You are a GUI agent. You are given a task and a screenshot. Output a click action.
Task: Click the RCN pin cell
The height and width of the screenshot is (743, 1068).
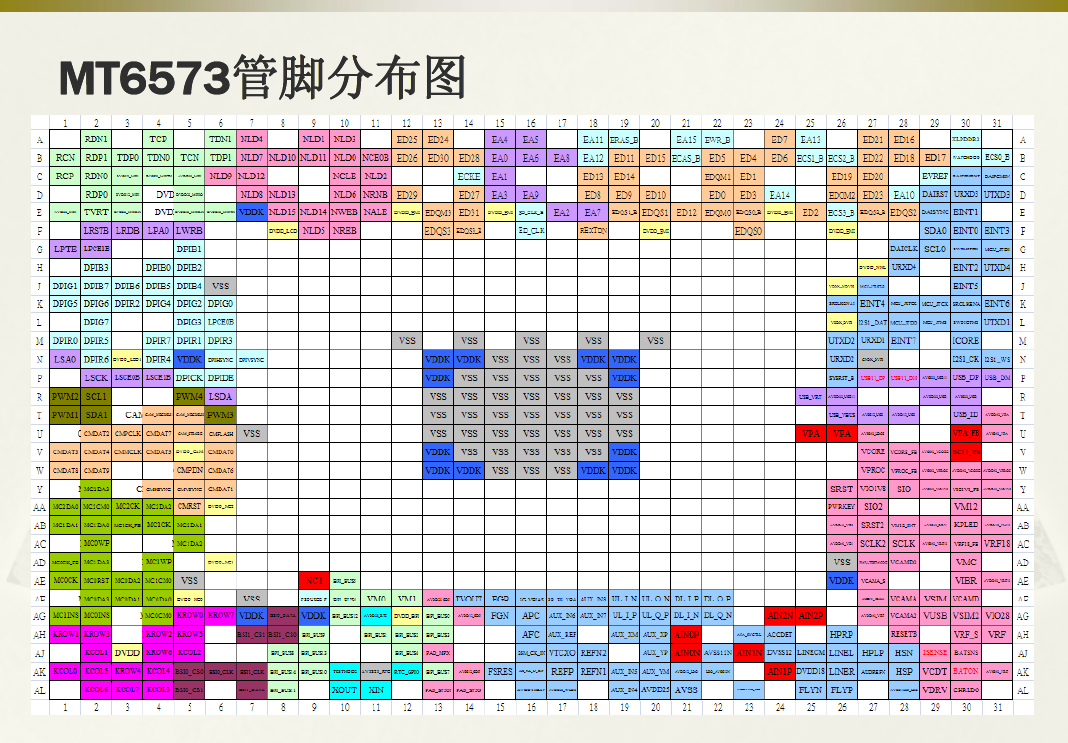click(x=65, y=157)
